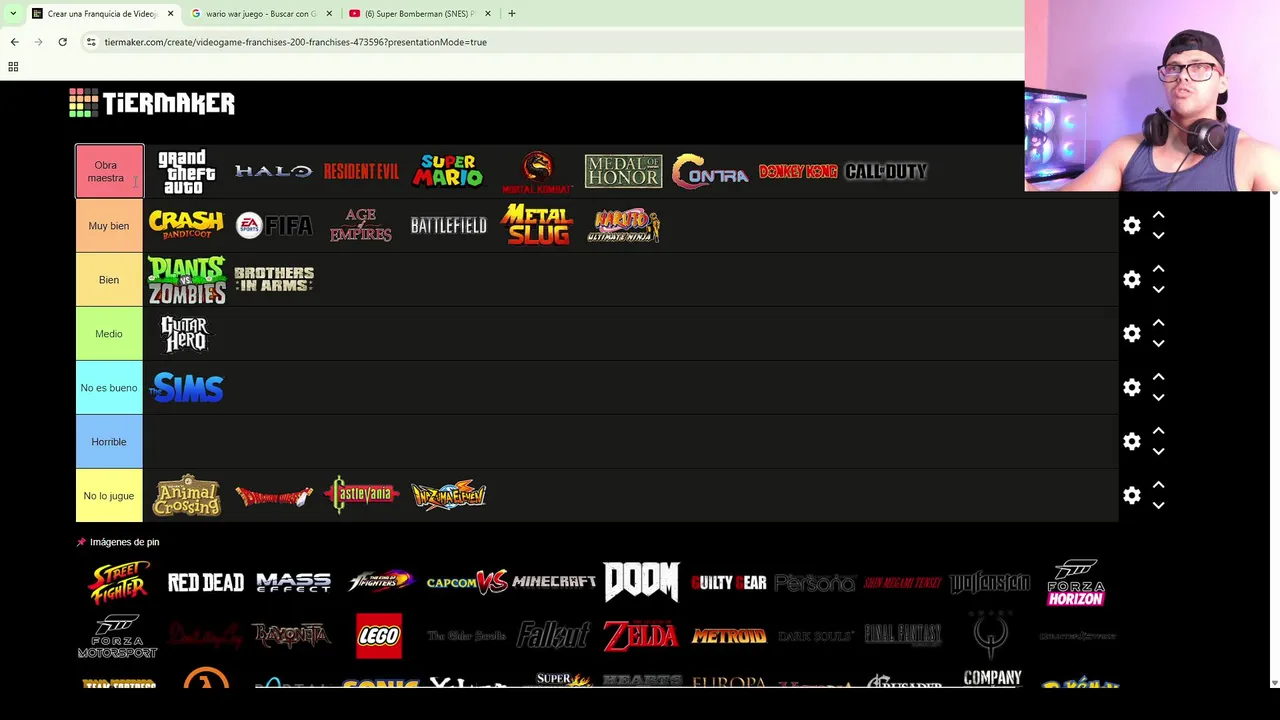Move No lo jugue tier up
Image resolution: width=1280 pixels, height=720 pixels.
click(x=1158, y=485)
